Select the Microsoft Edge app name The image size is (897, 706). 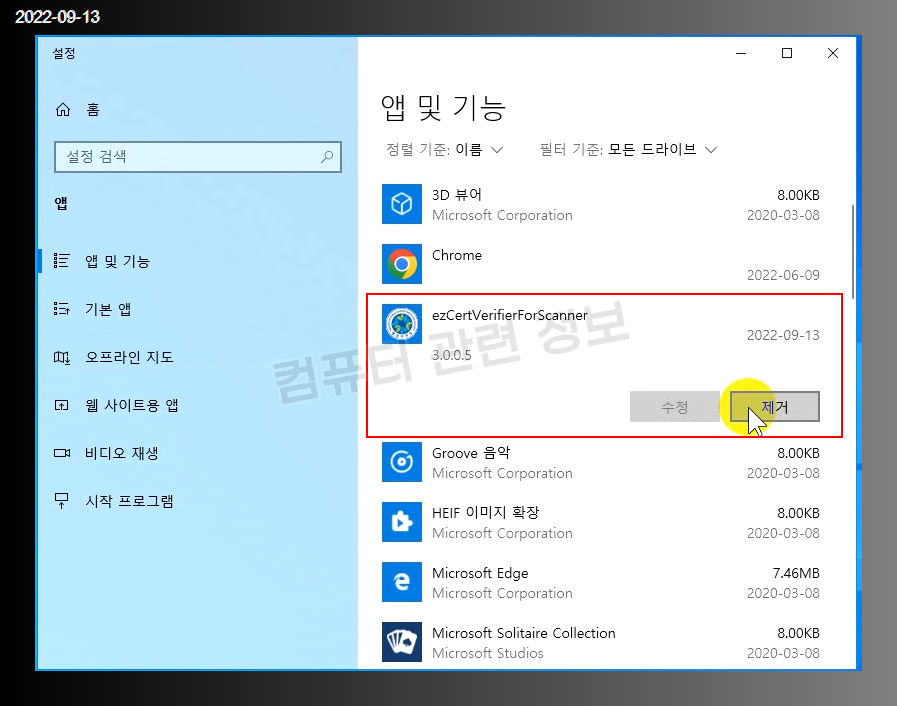point(480,573)
